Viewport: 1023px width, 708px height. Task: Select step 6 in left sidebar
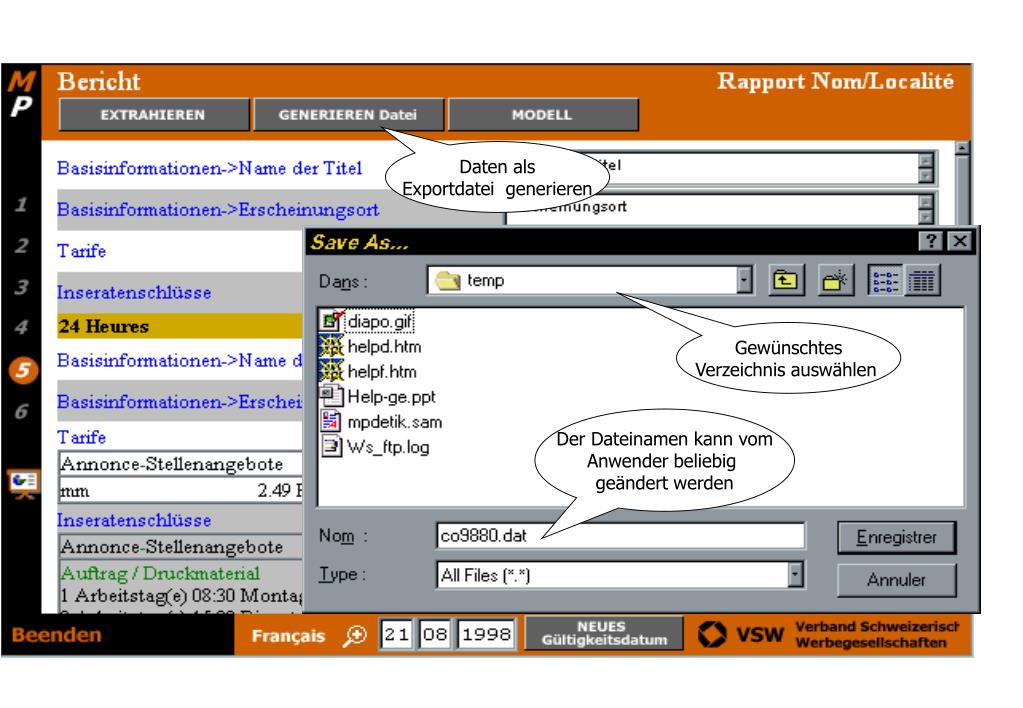[22, 412]
